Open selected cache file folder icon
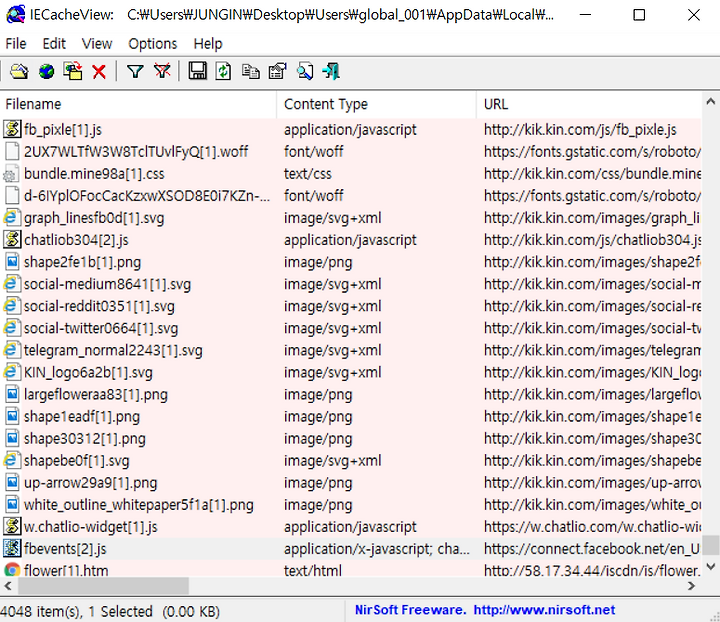Viewport: 720px width, 622px height. click(x=19, y=72)
